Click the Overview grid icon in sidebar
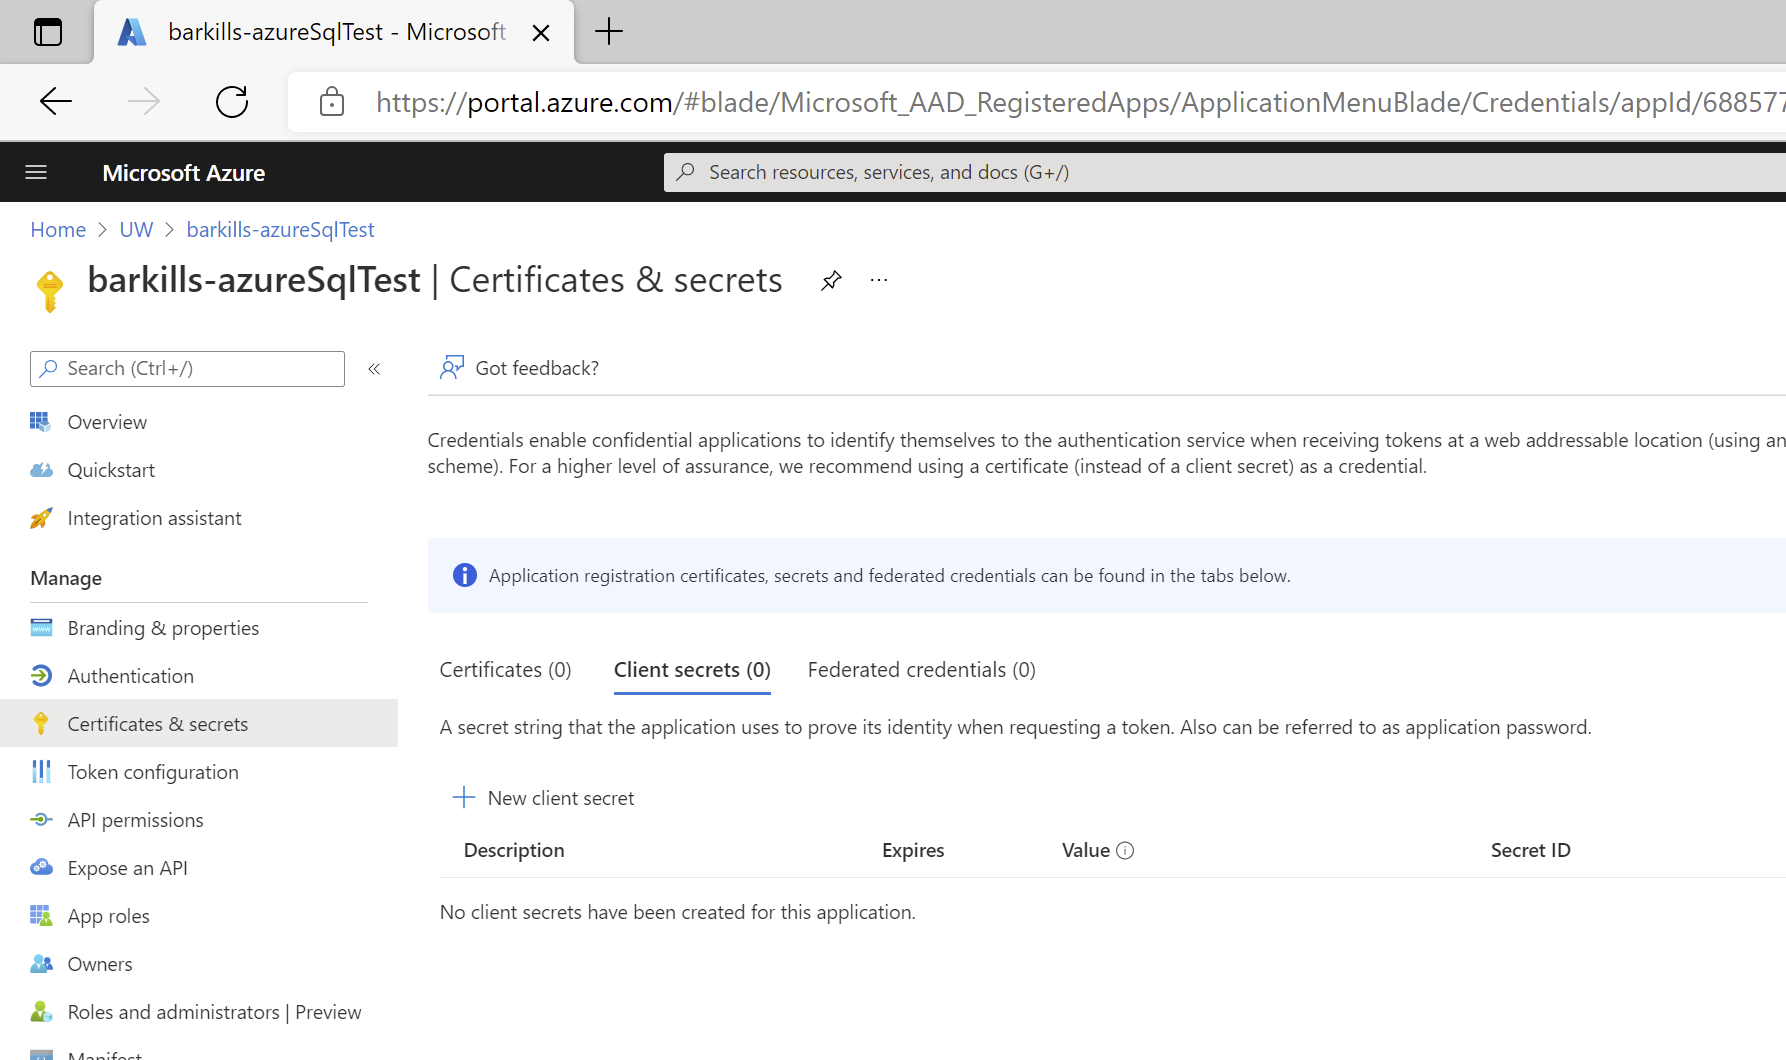 click(x=41, y=422)
